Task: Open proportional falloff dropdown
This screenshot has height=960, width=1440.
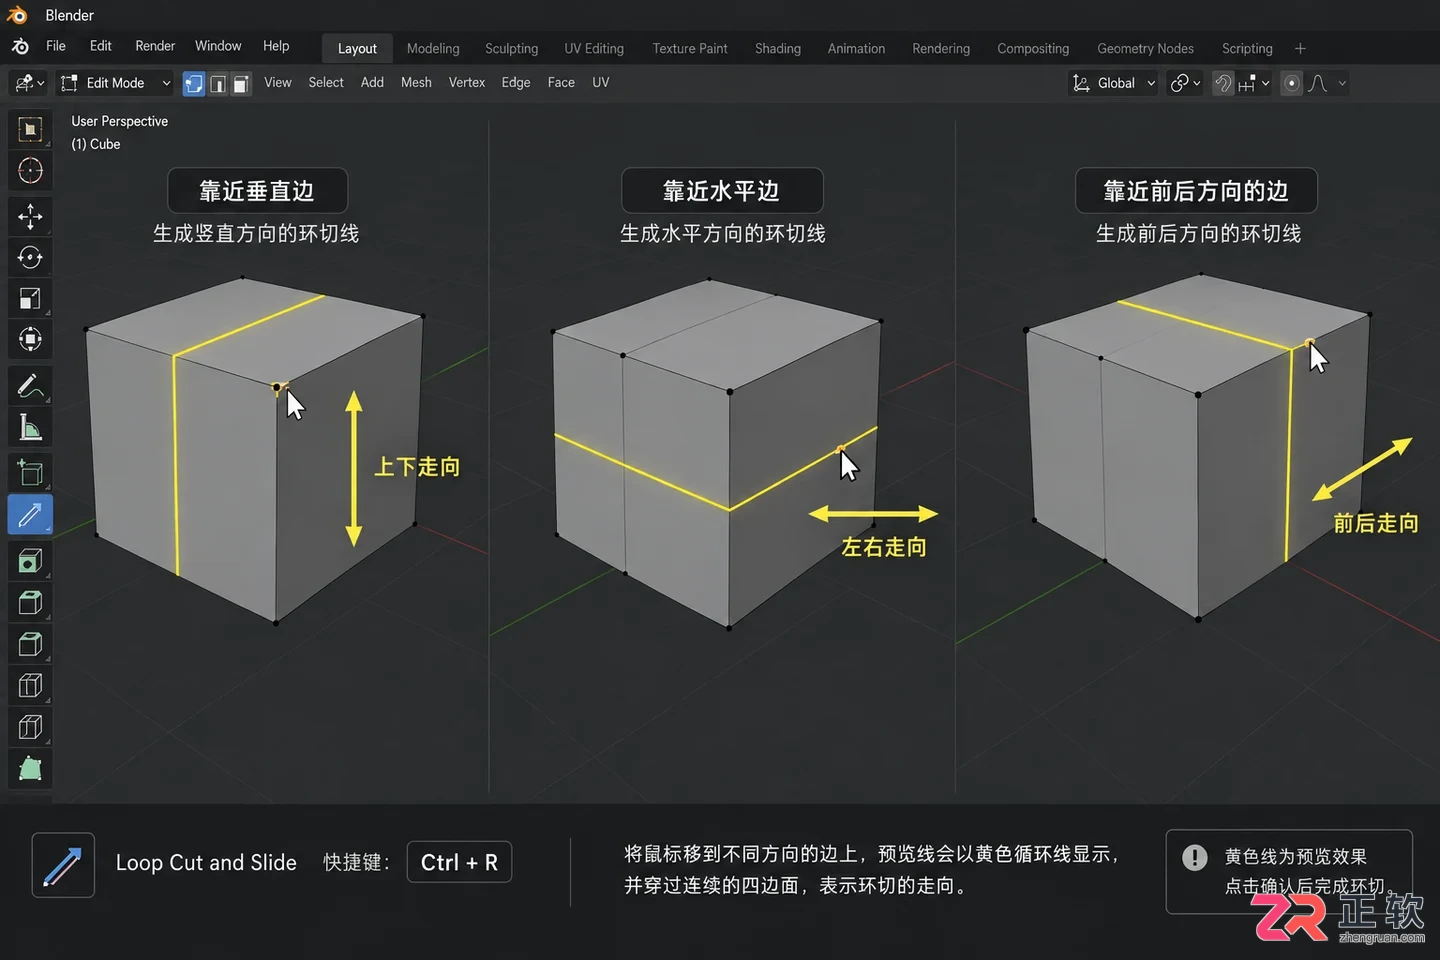Action: click(1328, 83)
